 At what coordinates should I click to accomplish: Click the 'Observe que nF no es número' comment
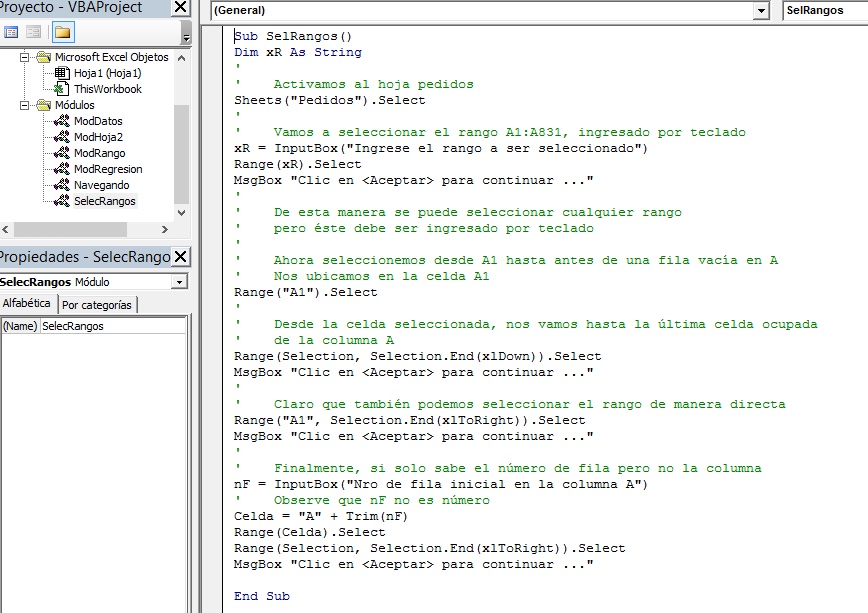(x=382, y=501)
